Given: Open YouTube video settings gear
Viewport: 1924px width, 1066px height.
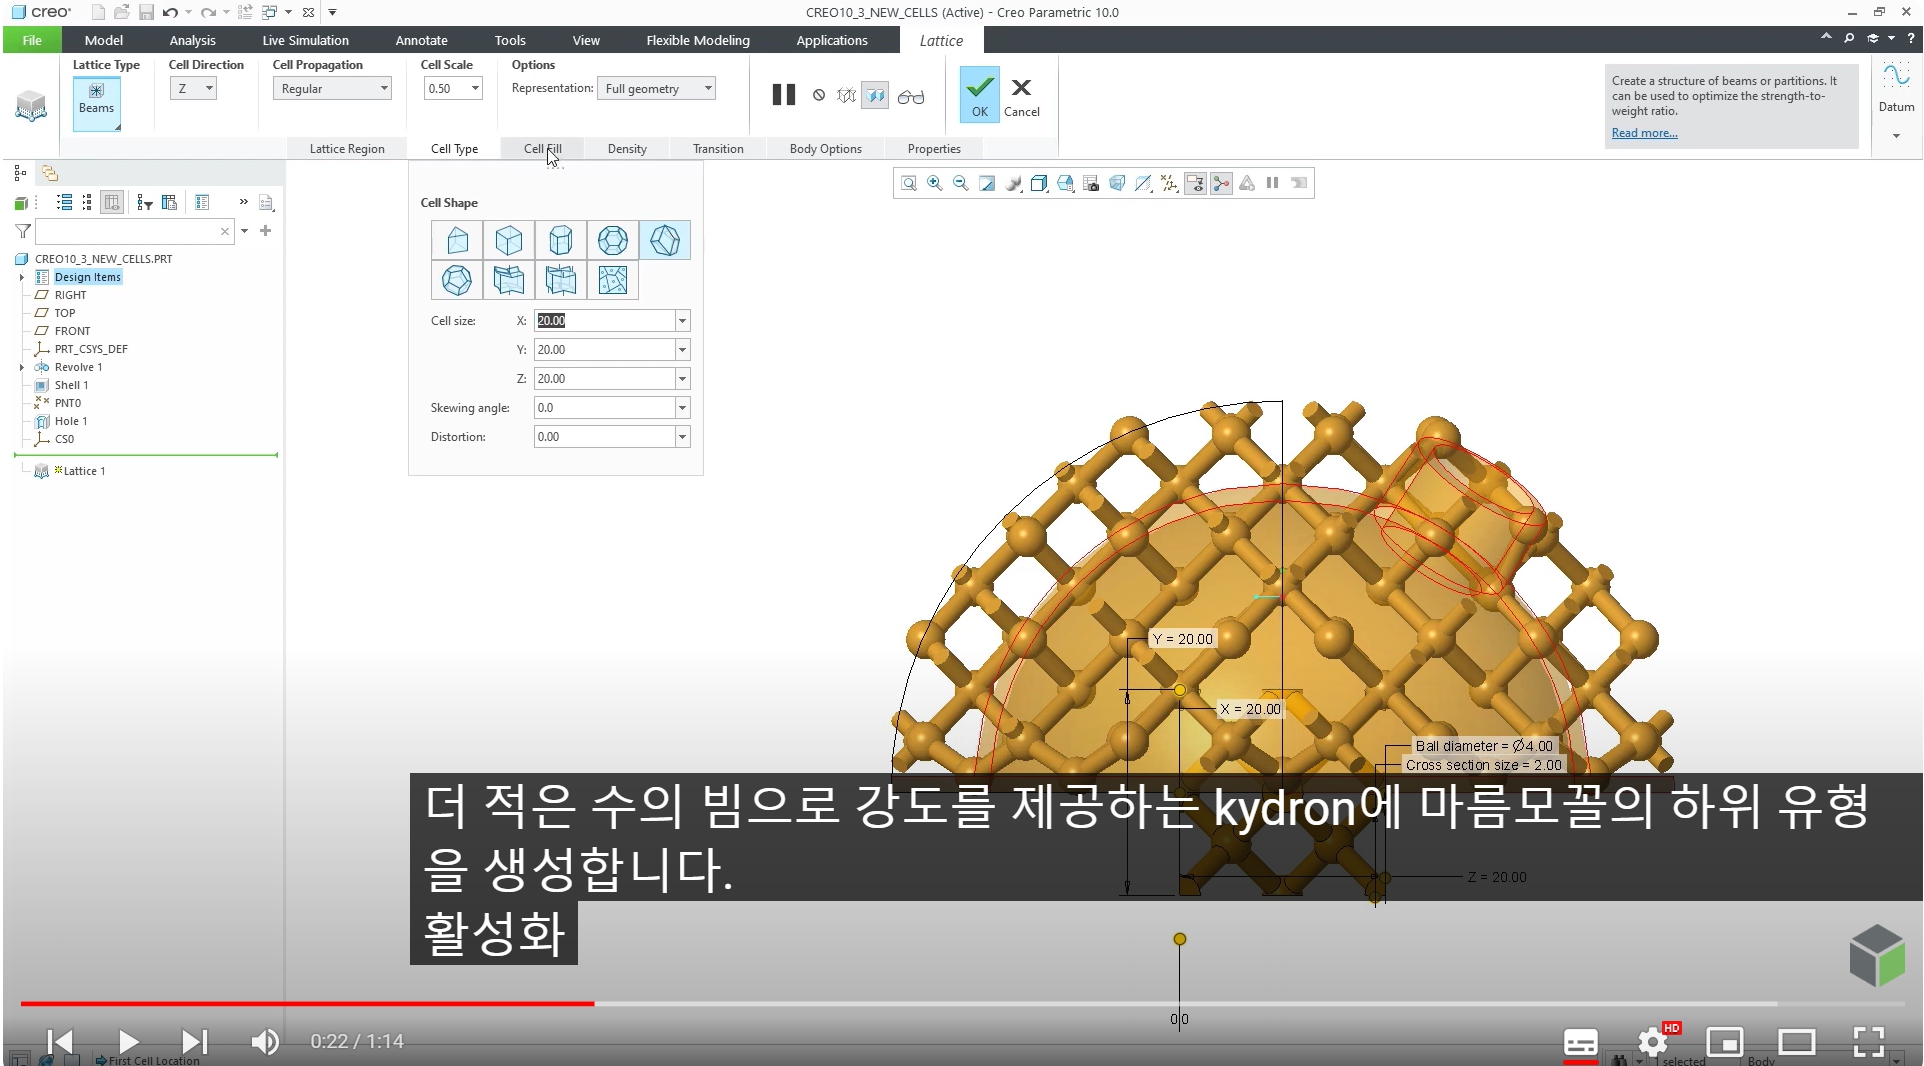Looking at the screenshot, I should (x=1653, y=1042).
